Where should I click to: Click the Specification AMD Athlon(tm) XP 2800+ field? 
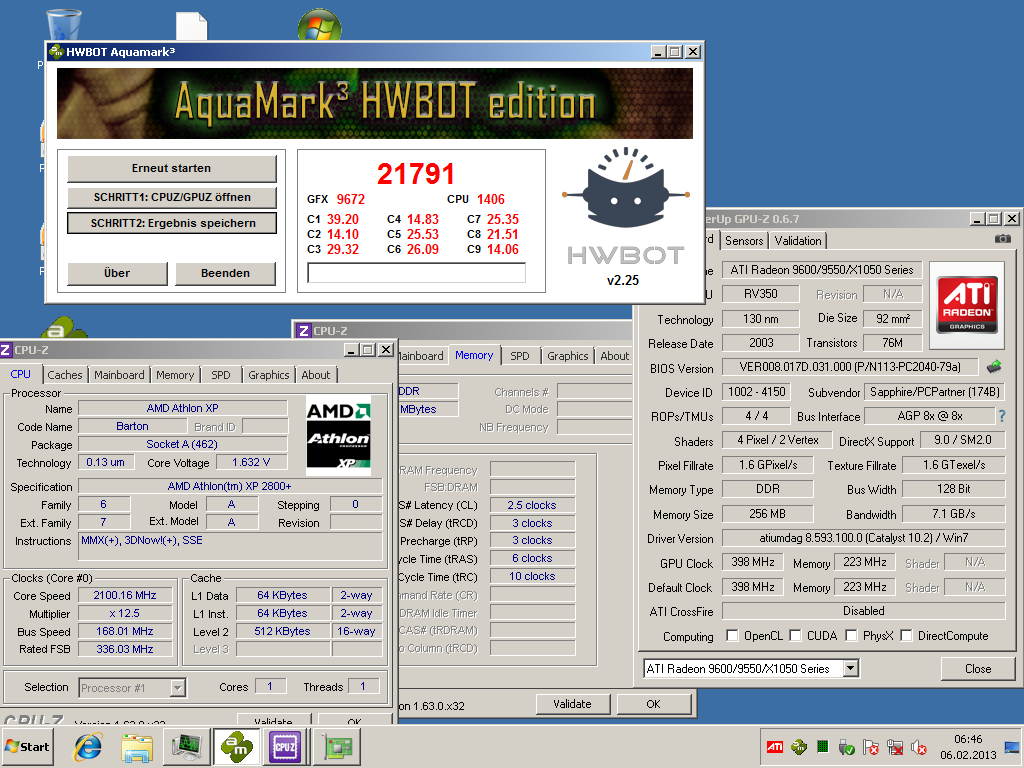coord(230,486)
